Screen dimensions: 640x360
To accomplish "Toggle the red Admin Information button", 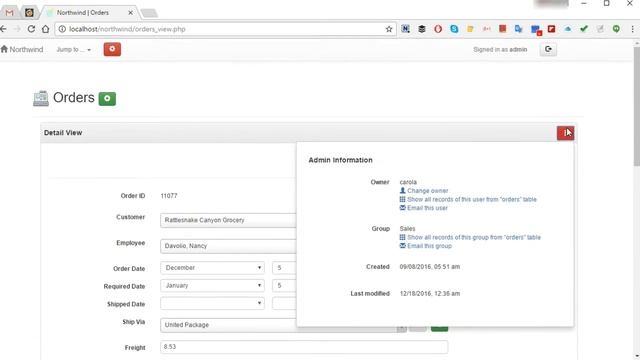I will (565, 133).
